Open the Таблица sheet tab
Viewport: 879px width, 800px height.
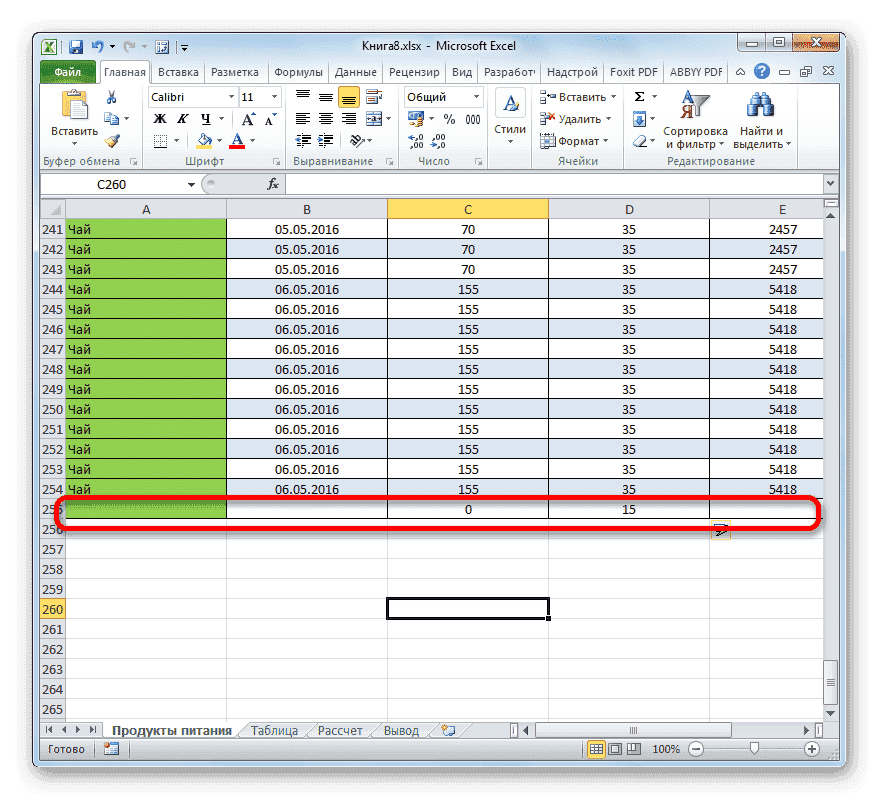[274, 730]
